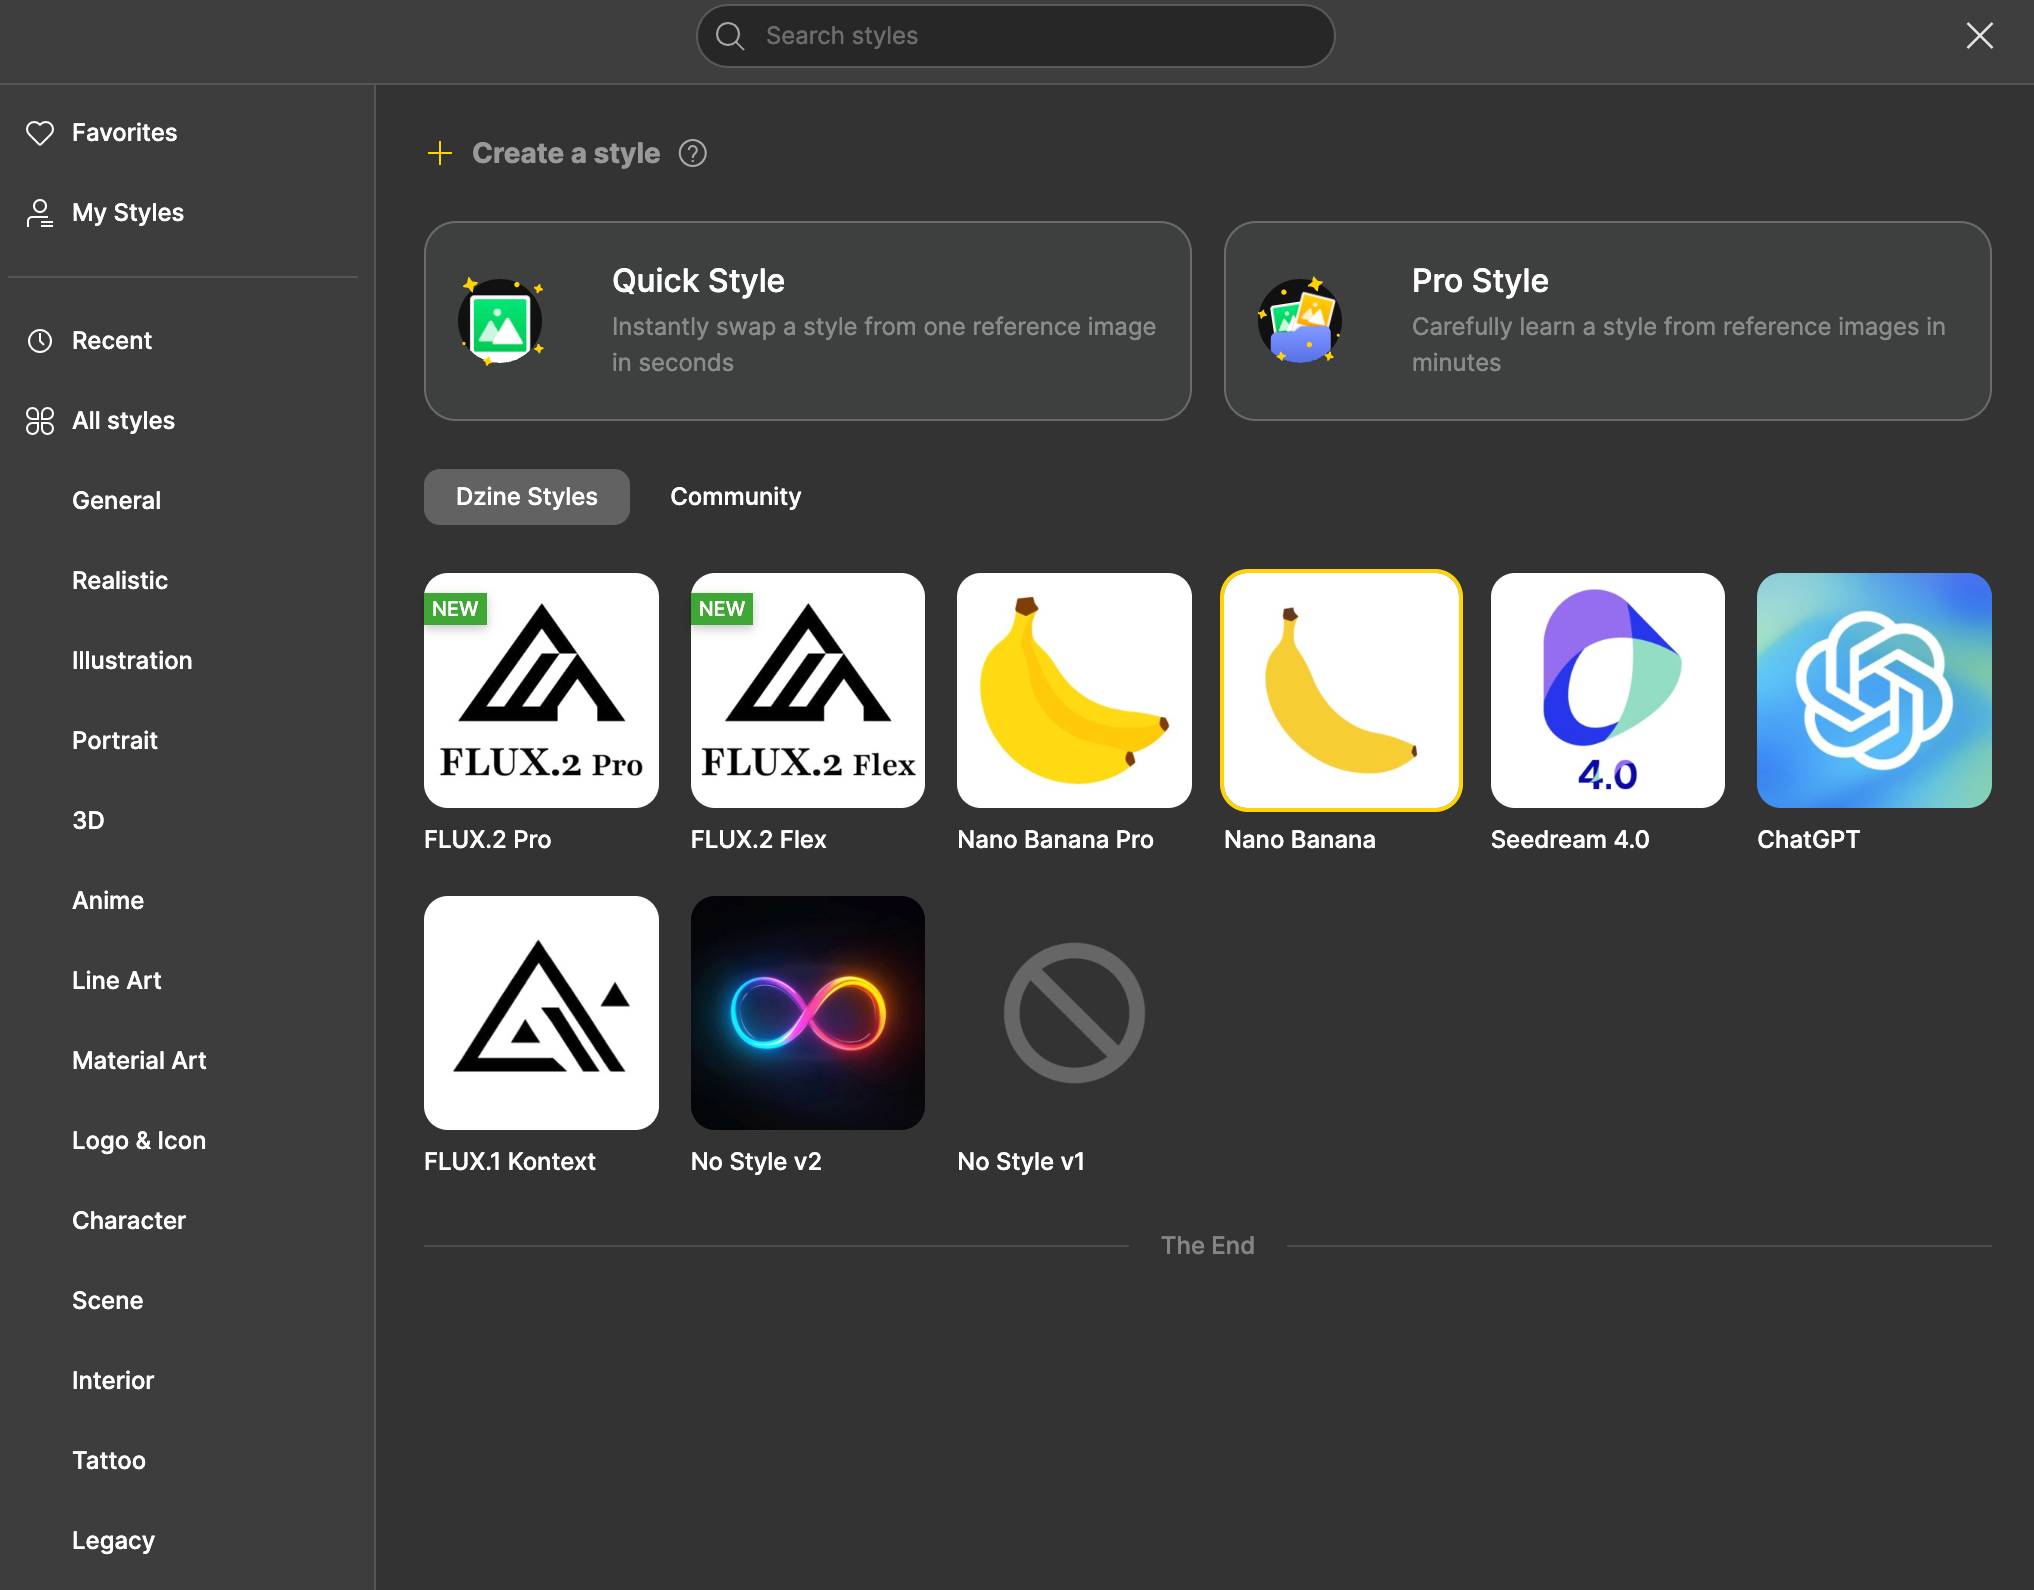Click the help icon beside Create a style

click(692, 153)
